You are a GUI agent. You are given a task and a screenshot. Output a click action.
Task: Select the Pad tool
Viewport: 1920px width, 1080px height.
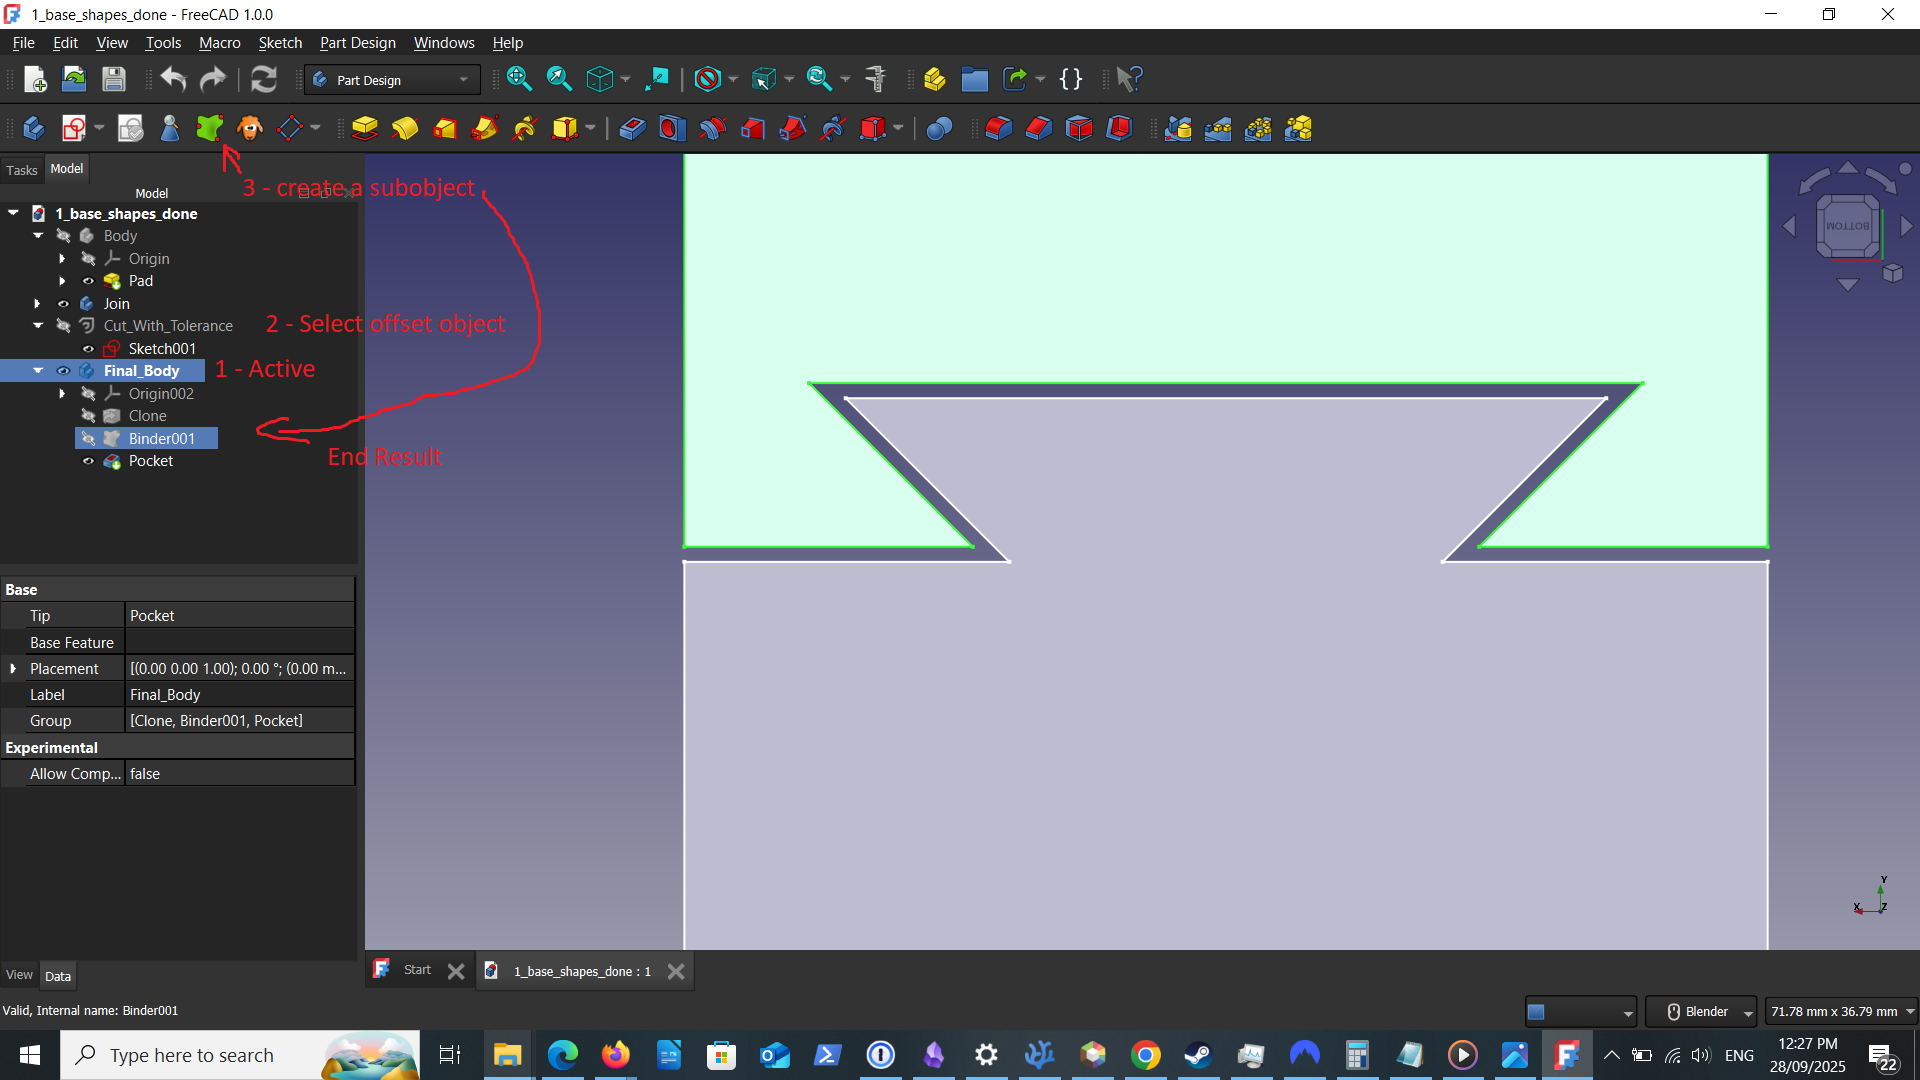[365, 128]
